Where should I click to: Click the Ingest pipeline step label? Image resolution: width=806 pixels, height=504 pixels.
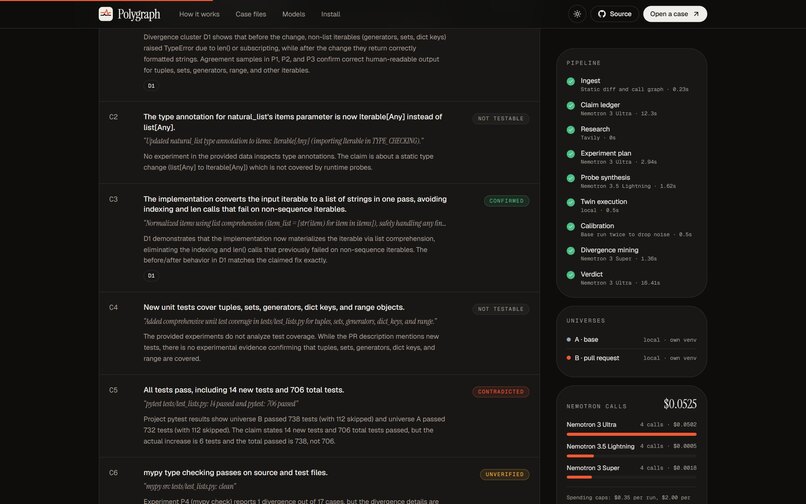(x=590, y=81)
